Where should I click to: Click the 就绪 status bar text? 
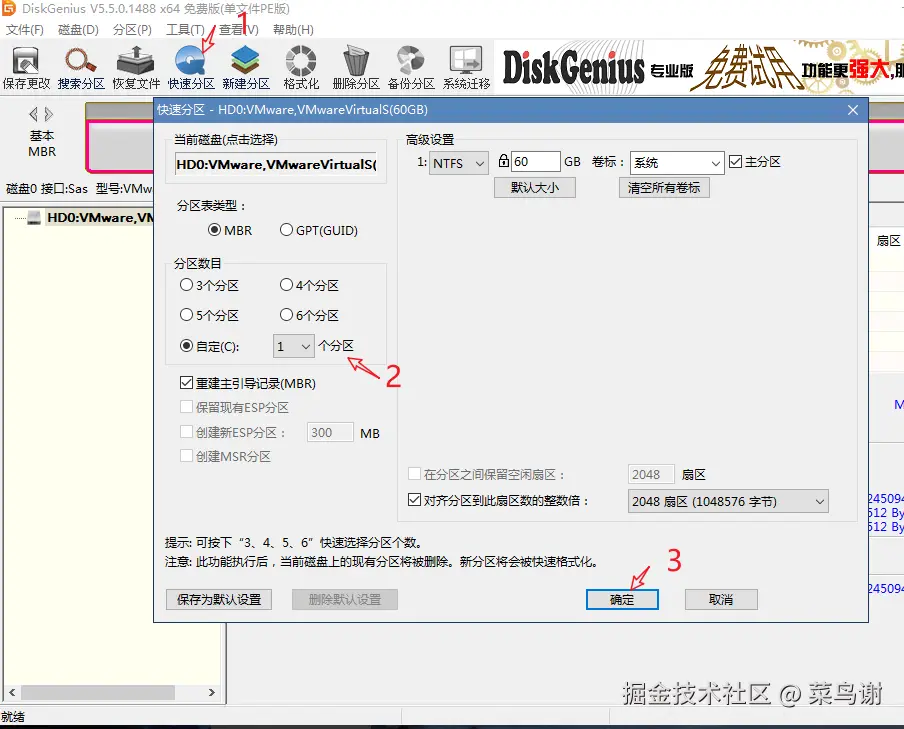click(13, 717)
